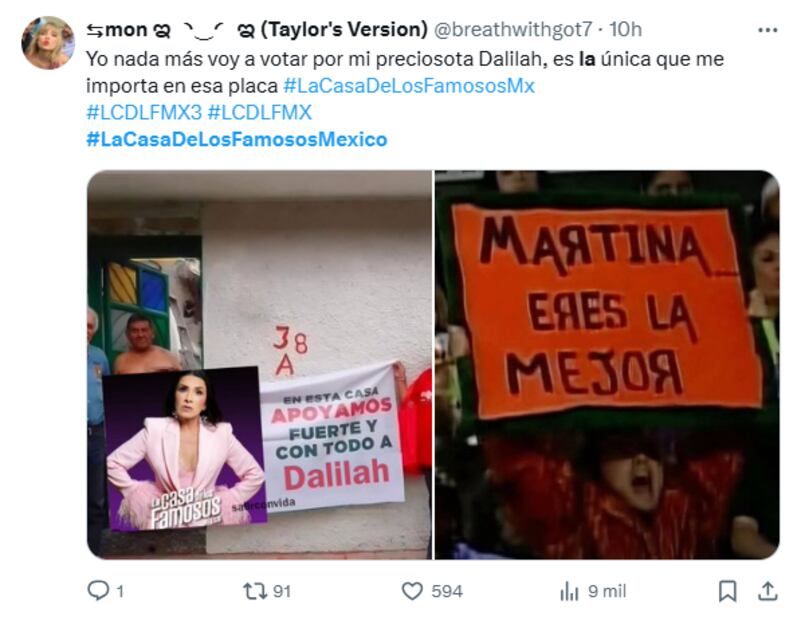Bookmark this tweet
The image size is (801, 620).
click(x=727, y=591)
